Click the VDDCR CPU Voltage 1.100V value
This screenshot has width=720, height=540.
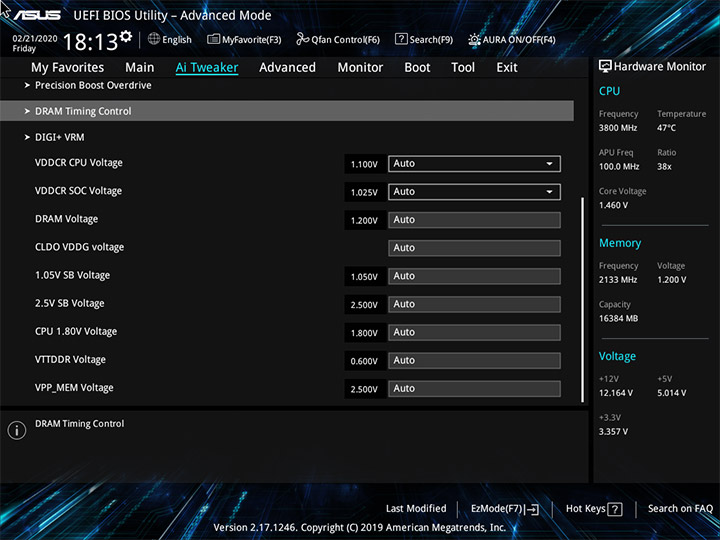364,164
